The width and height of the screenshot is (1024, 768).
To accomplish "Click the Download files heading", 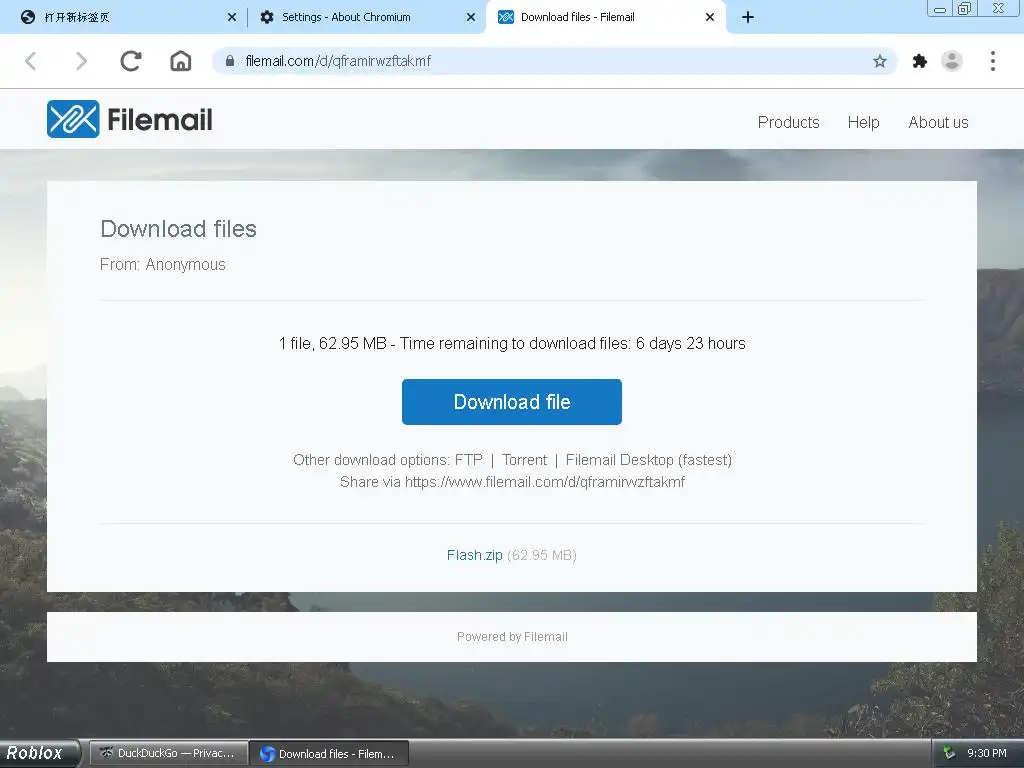I will [178, 229].
